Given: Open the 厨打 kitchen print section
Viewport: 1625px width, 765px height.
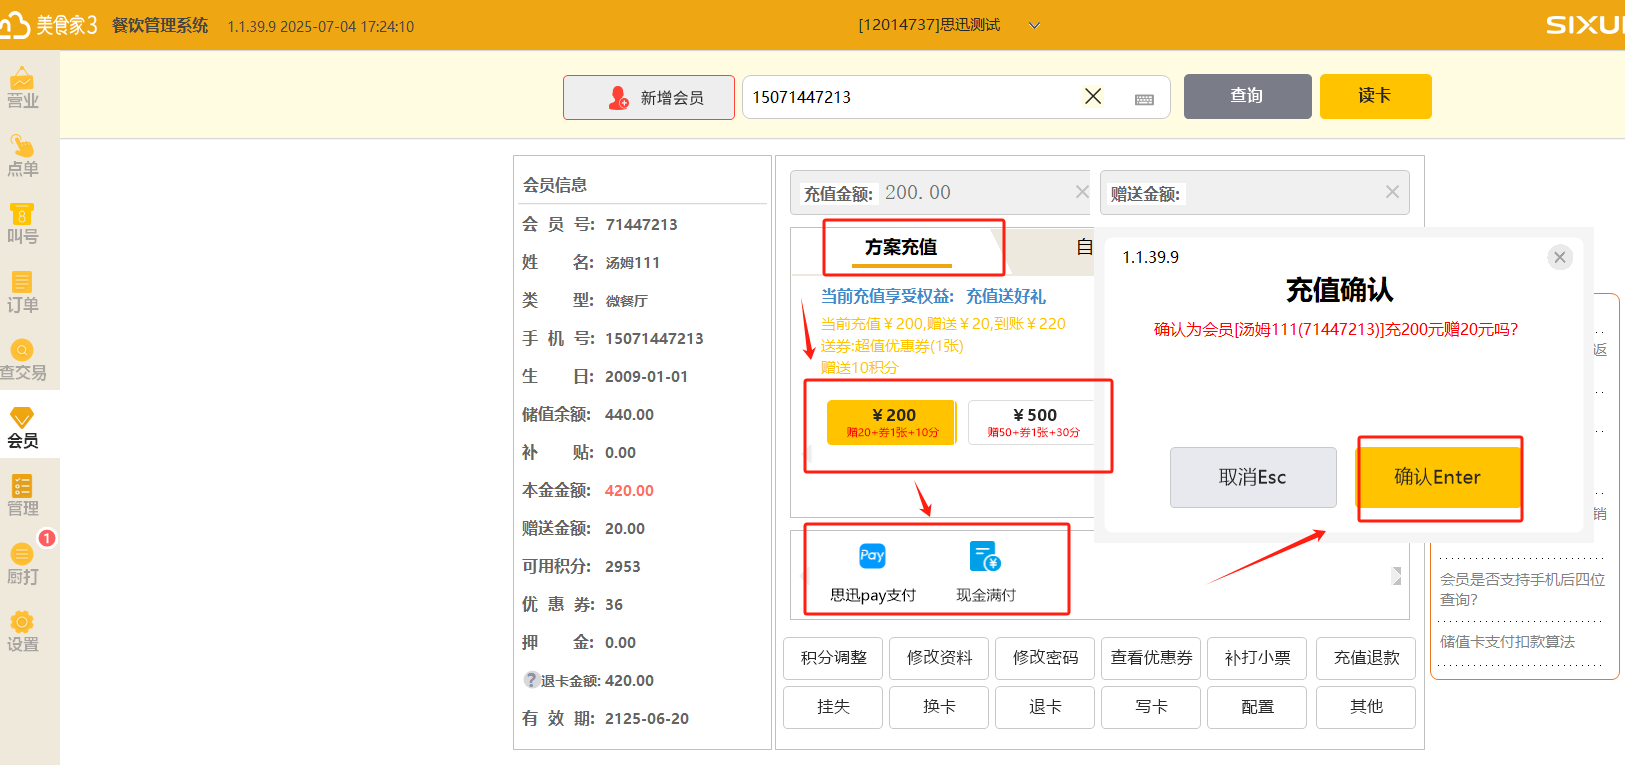Looking at the screenshot, I should tap(22, 564).
